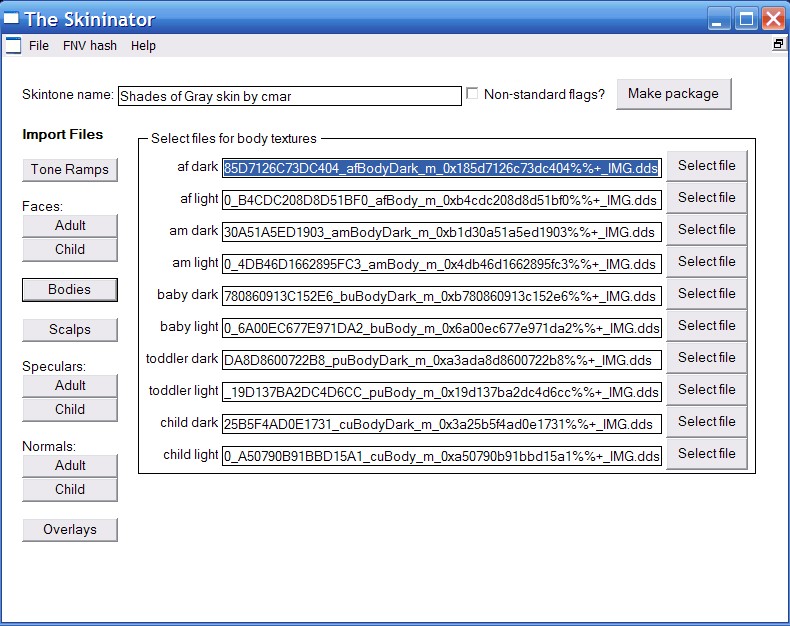Click the menu bar document icon
The height and width of the screenshot is (626, 790).
point(13,46)
